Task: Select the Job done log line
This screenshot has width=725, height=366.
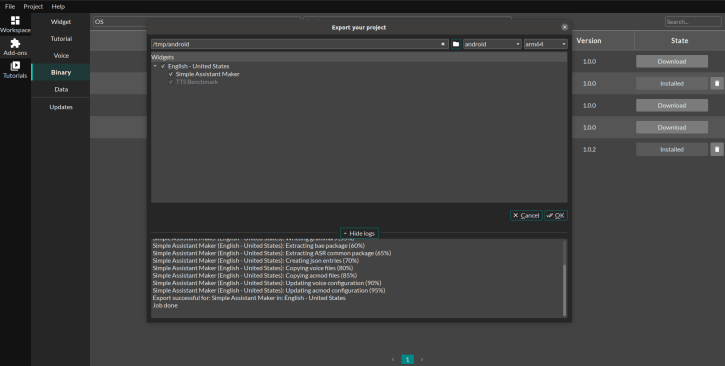Action: pos(165,305)
